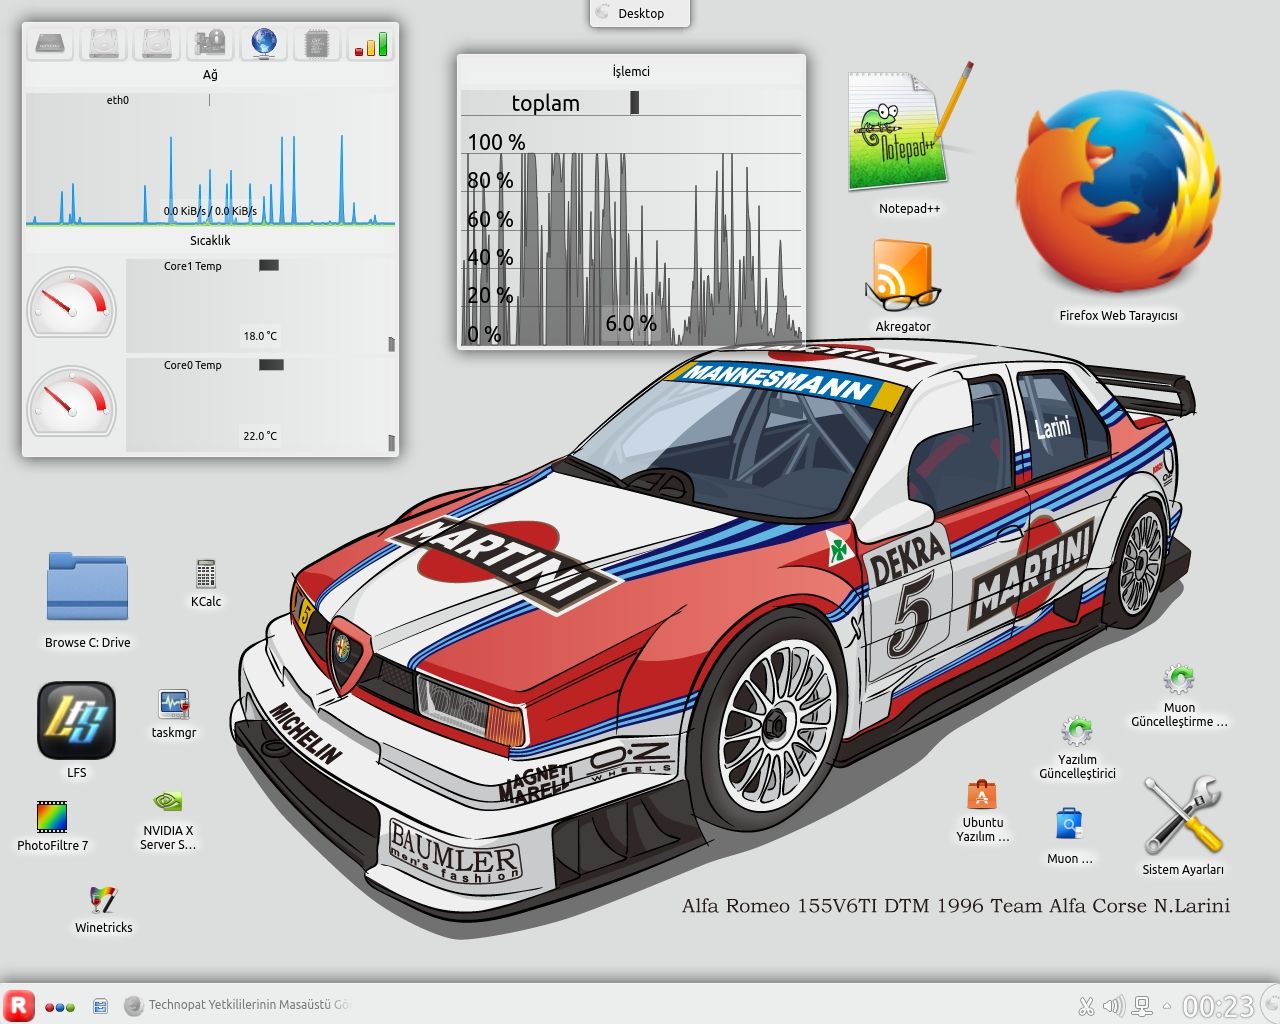The image size is (1280, 1024).
Task: Click the '6.0 %' CPU value
Action: click(x=631, y=323)
